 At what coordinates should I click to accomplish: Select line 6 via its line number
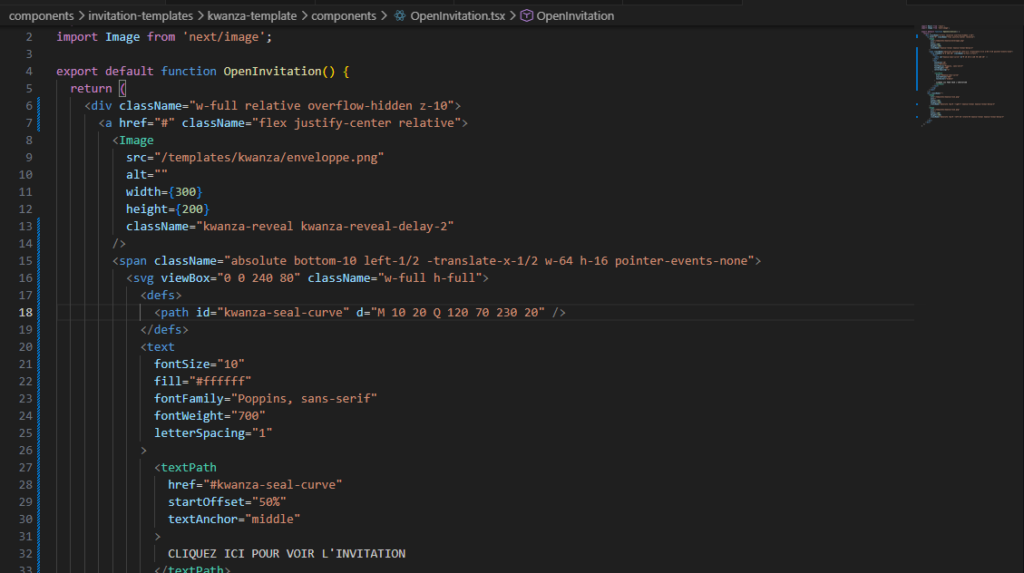[x=28, y=106]
